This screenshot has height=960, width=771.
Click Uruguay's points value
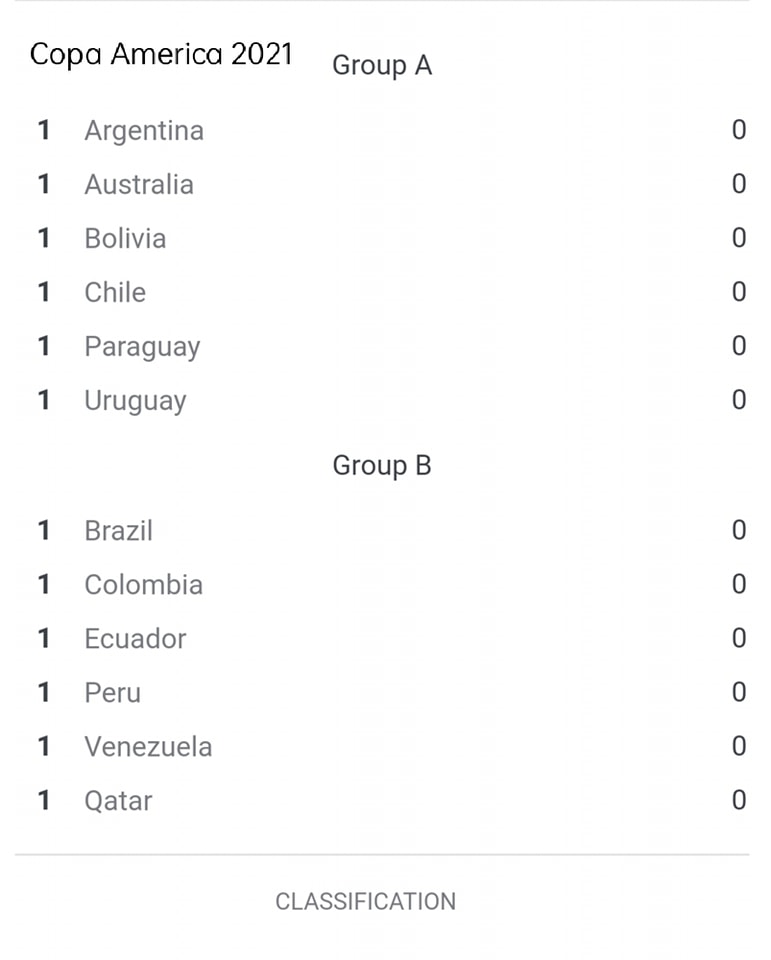click(x=739, y=400)
